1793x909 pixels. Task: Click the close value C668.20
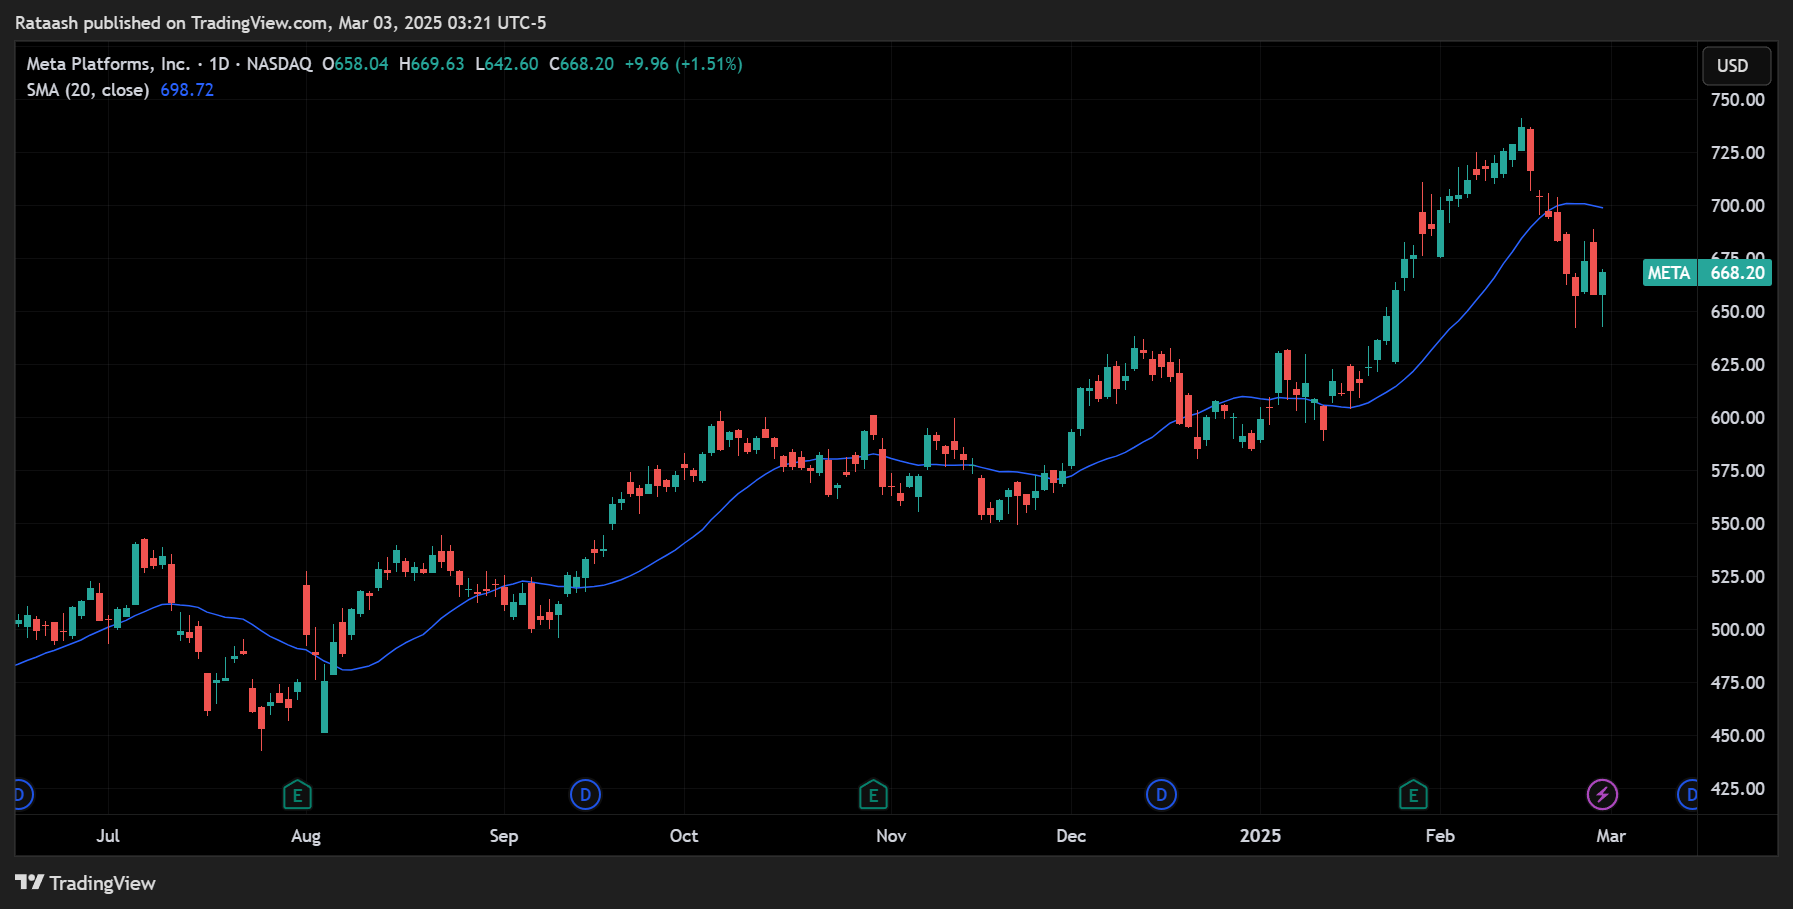point(582,64)
